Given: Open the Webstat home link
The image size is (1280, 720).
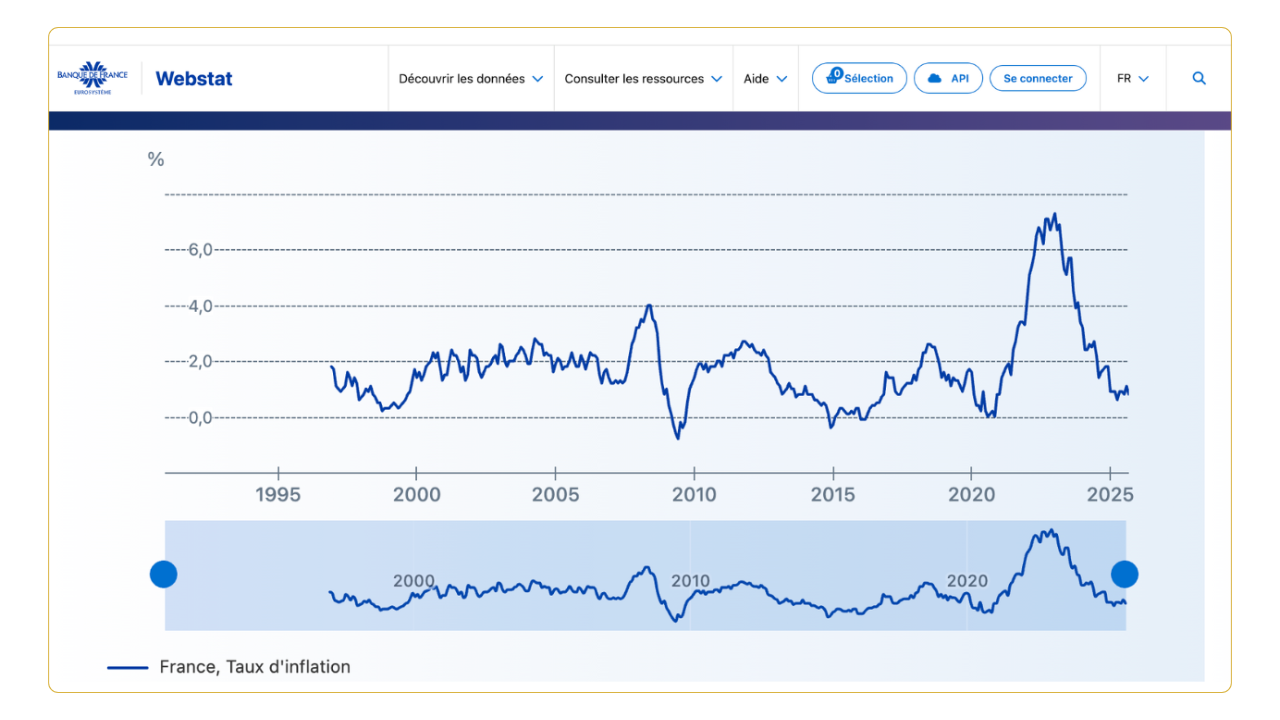Looking at the screenshot, I should (x=194, y=79).
